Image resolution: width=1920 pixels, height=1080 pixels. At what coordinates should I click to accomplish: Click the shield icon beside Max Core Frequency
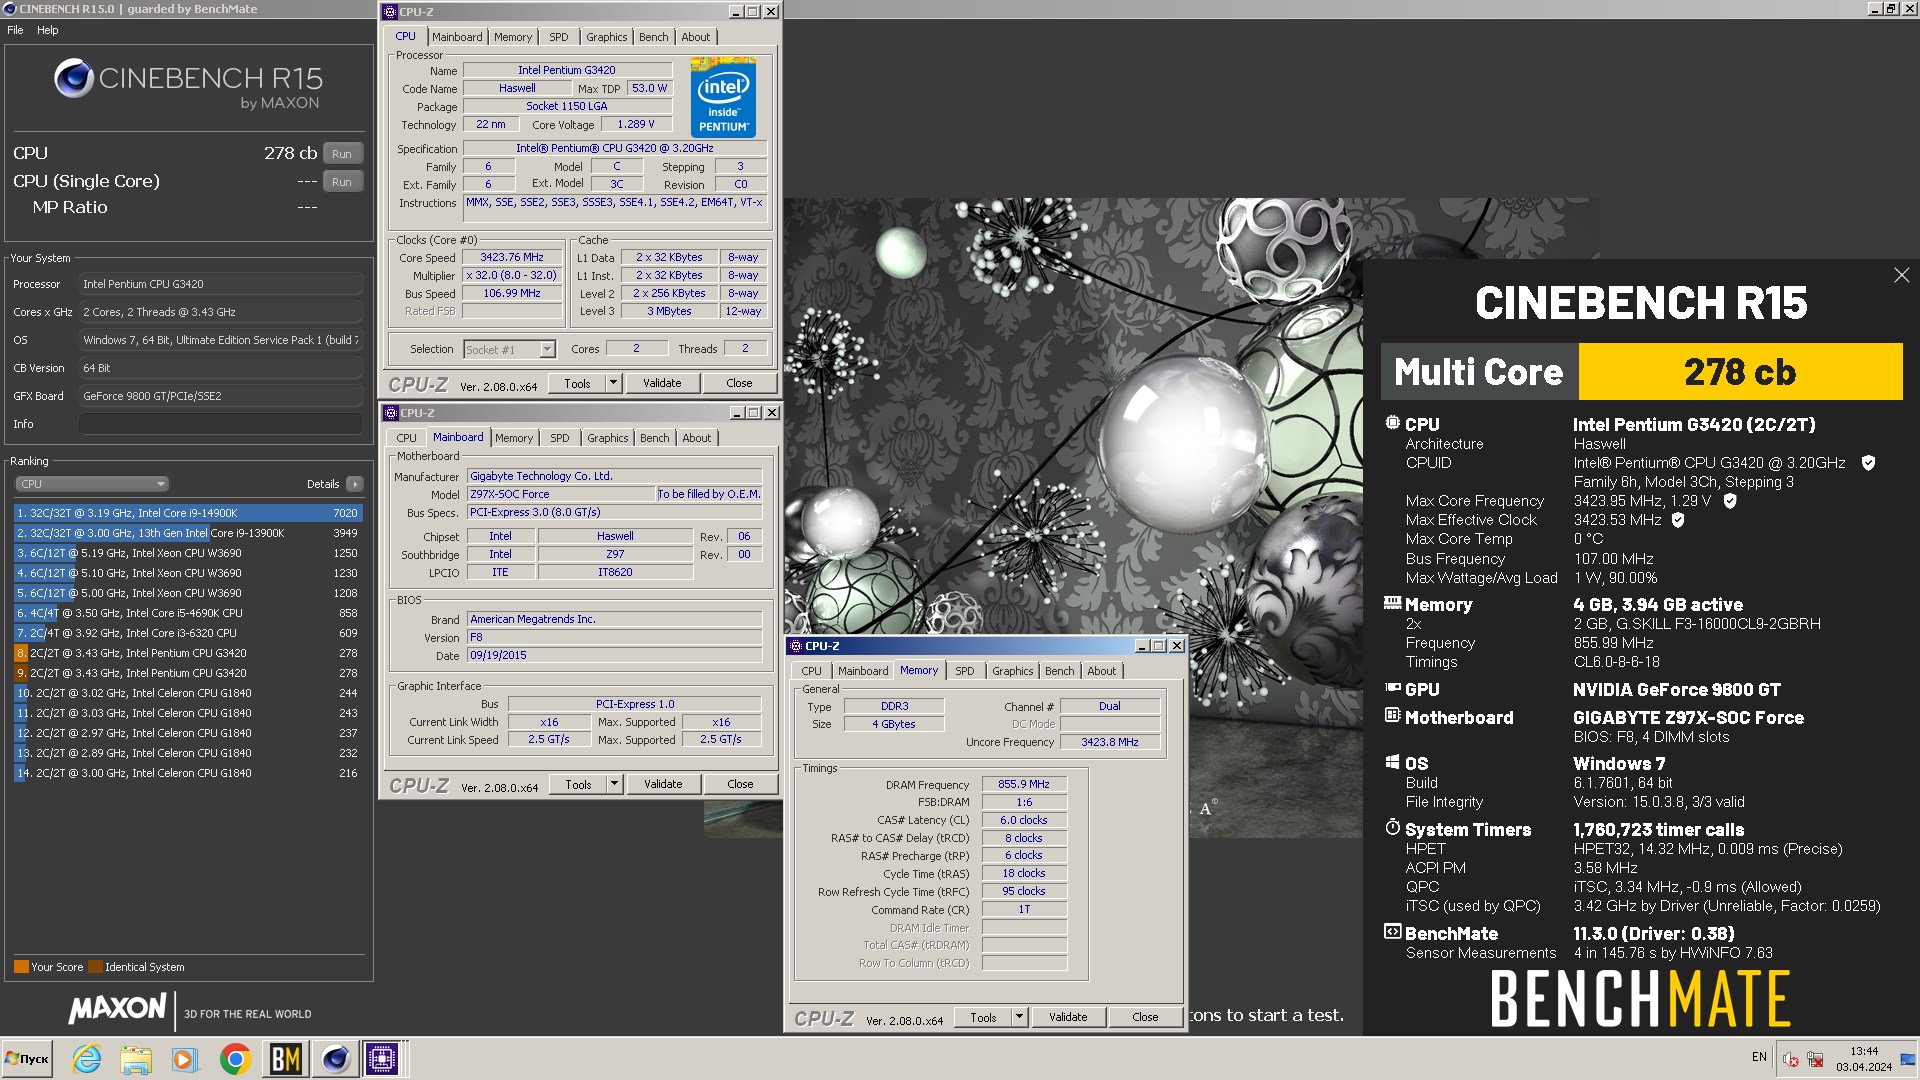(1730, 501)
